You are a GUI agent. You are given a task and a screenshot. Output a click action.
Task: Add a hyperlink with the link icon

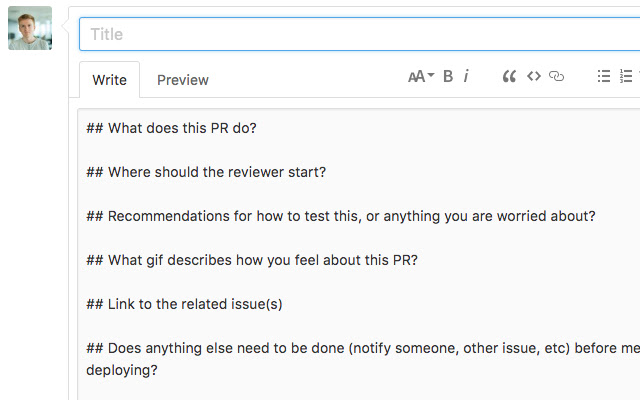558,76
